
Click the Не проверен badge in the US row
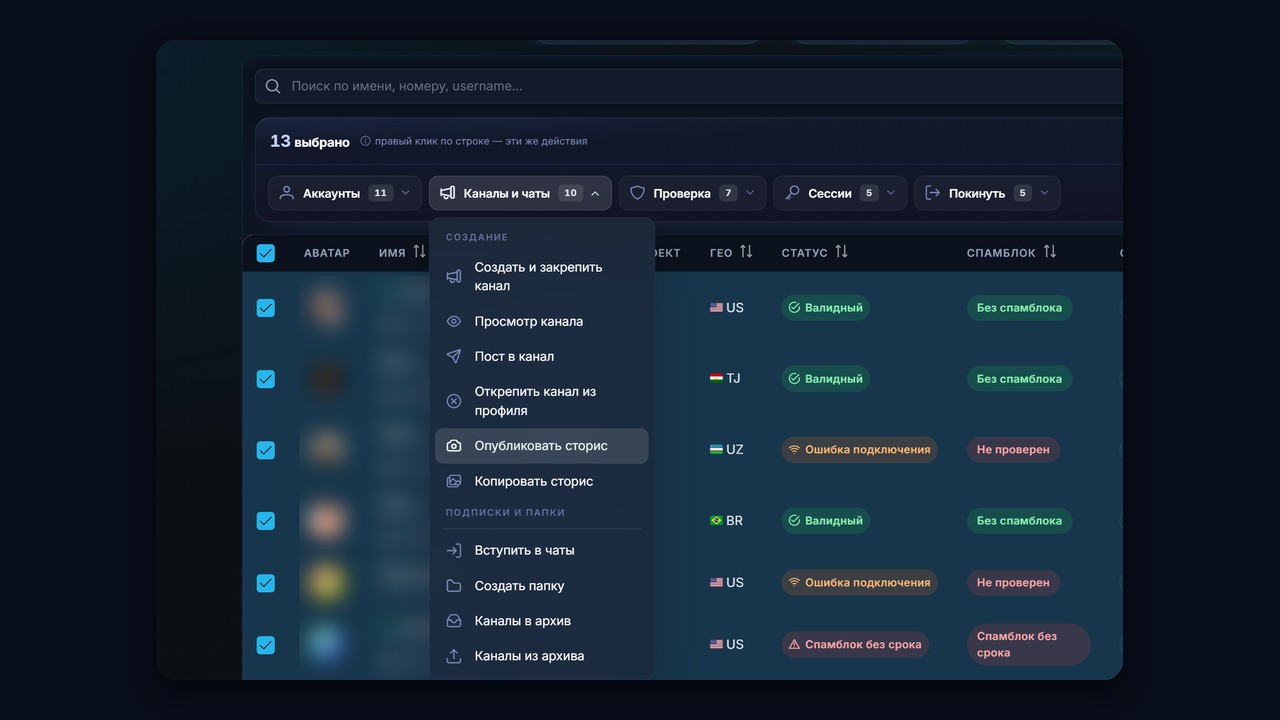pyautogui.click(x=1013, y=583)
